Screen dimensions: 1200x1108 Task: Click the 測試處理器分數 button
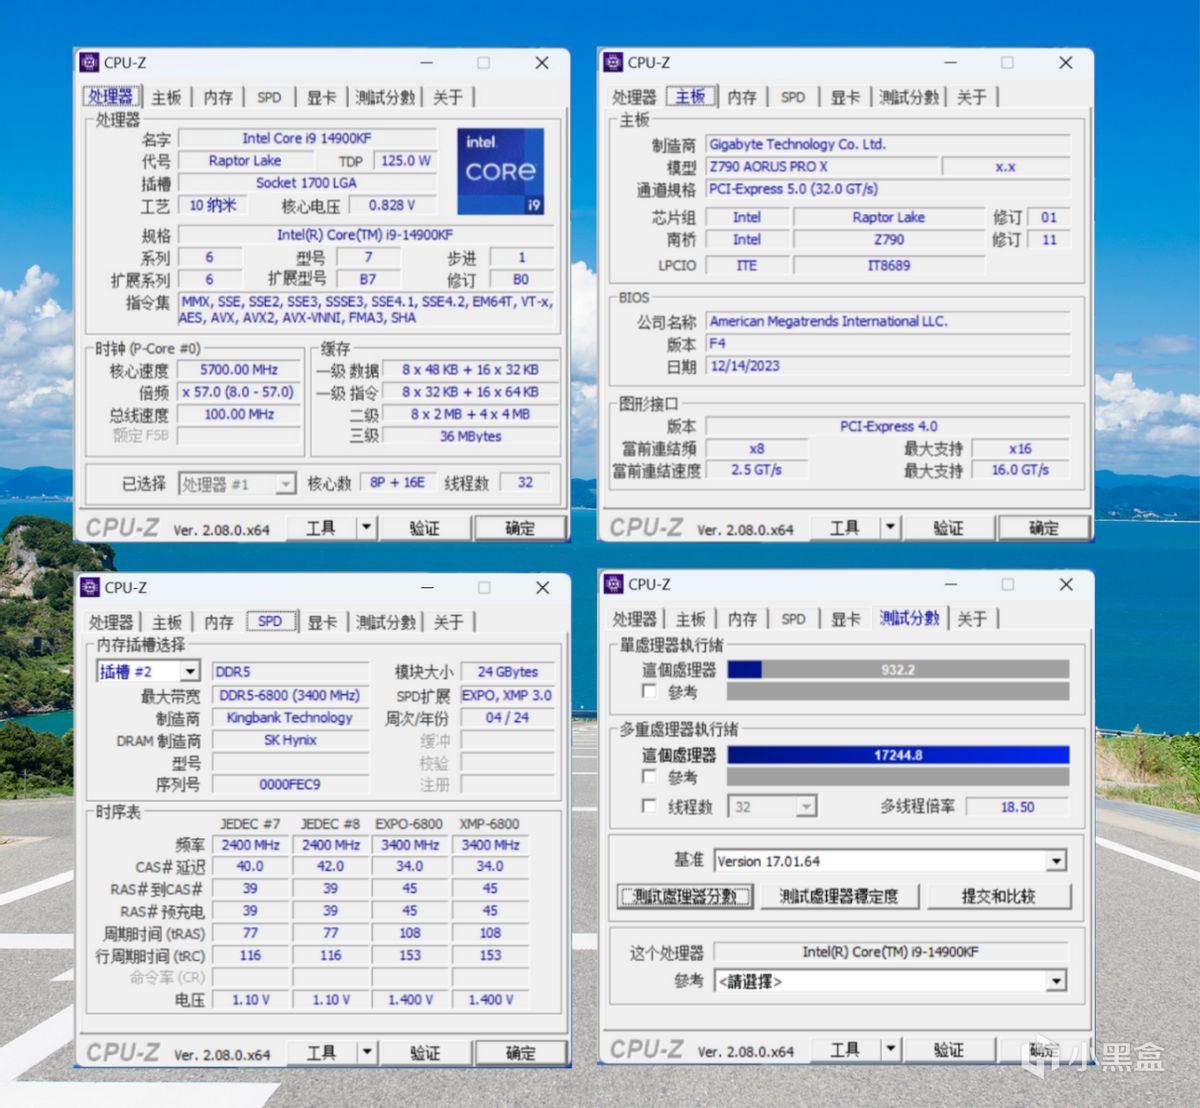point(685,896)
